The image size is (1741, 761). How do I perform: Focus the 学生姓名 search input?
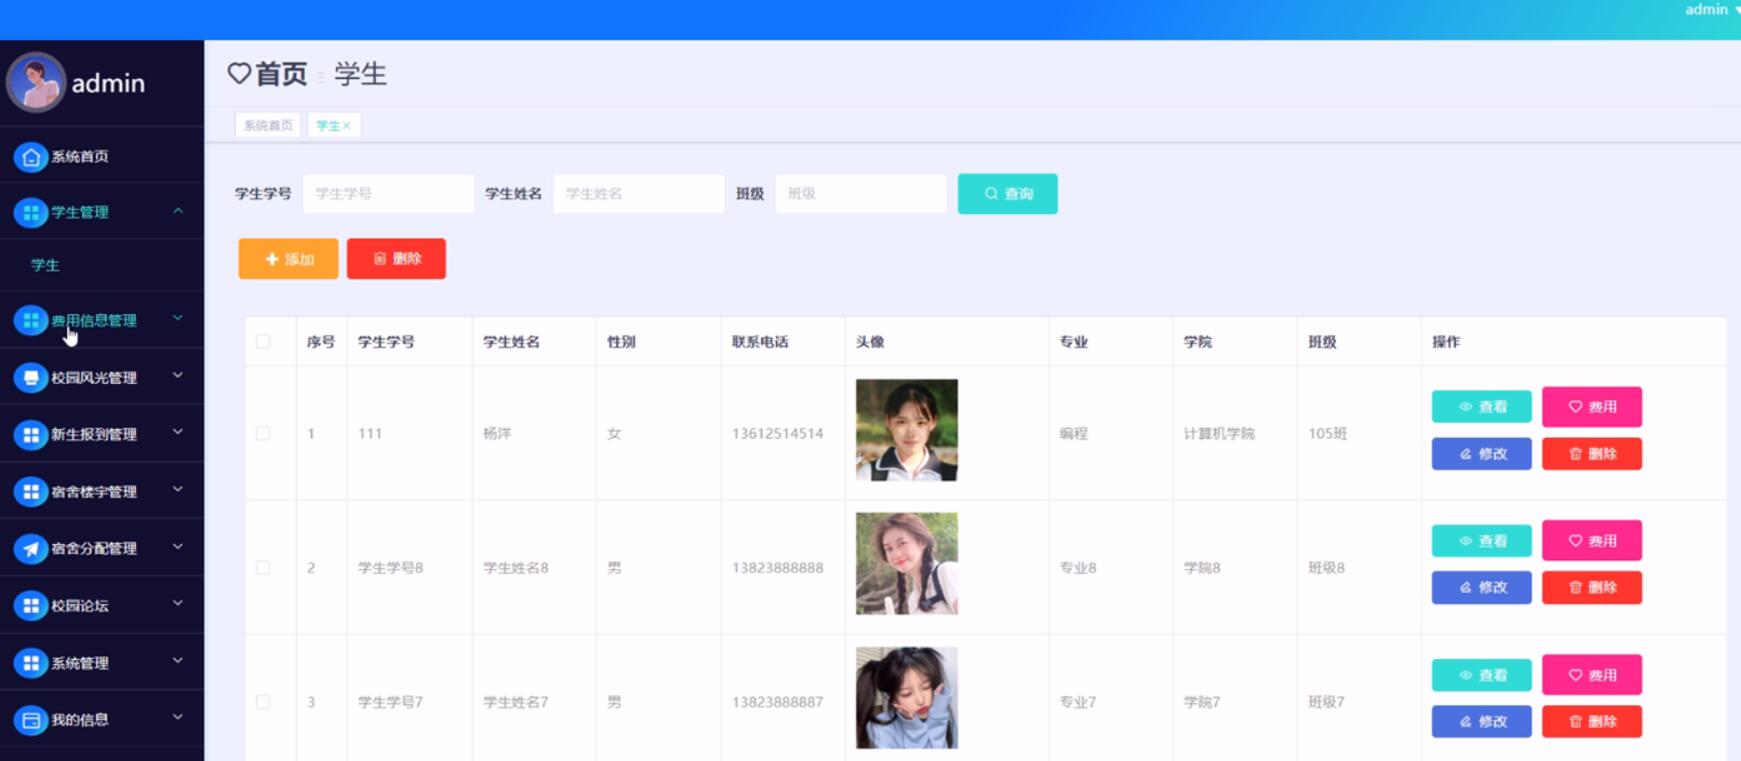(x=639, y=194)
